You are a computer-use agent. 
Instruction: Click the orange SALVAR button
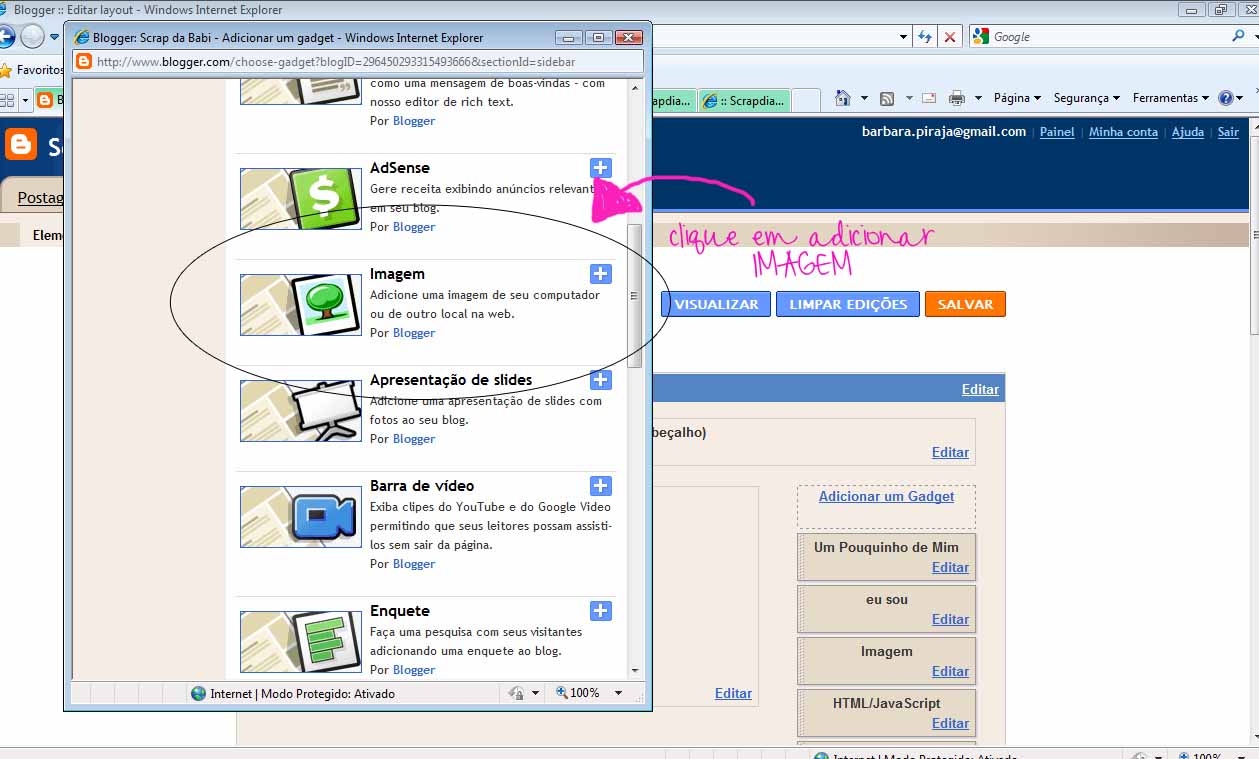click(x=965, y=304)
